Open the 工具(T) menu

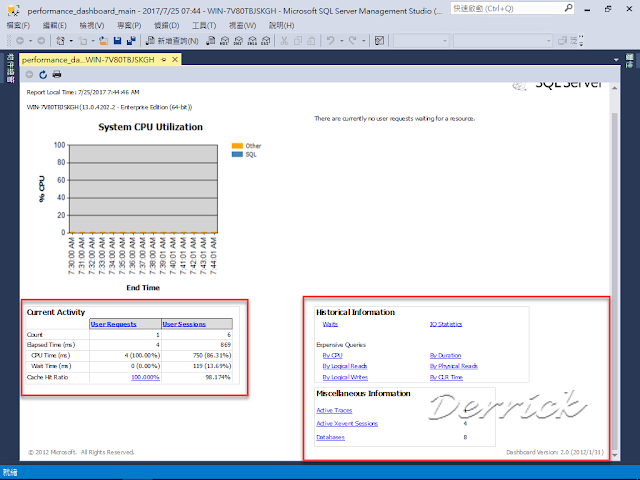204,25
